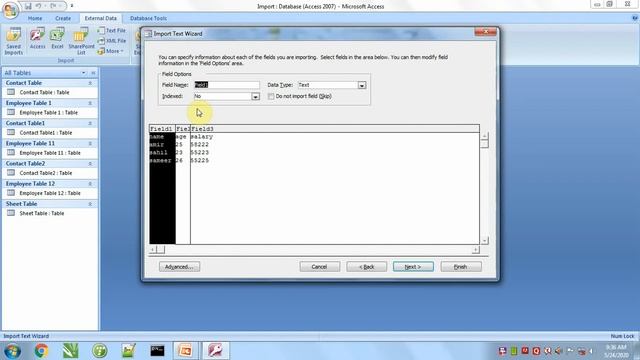Click preview horizontal scrollbar right arrow

[x=476, y=249]
